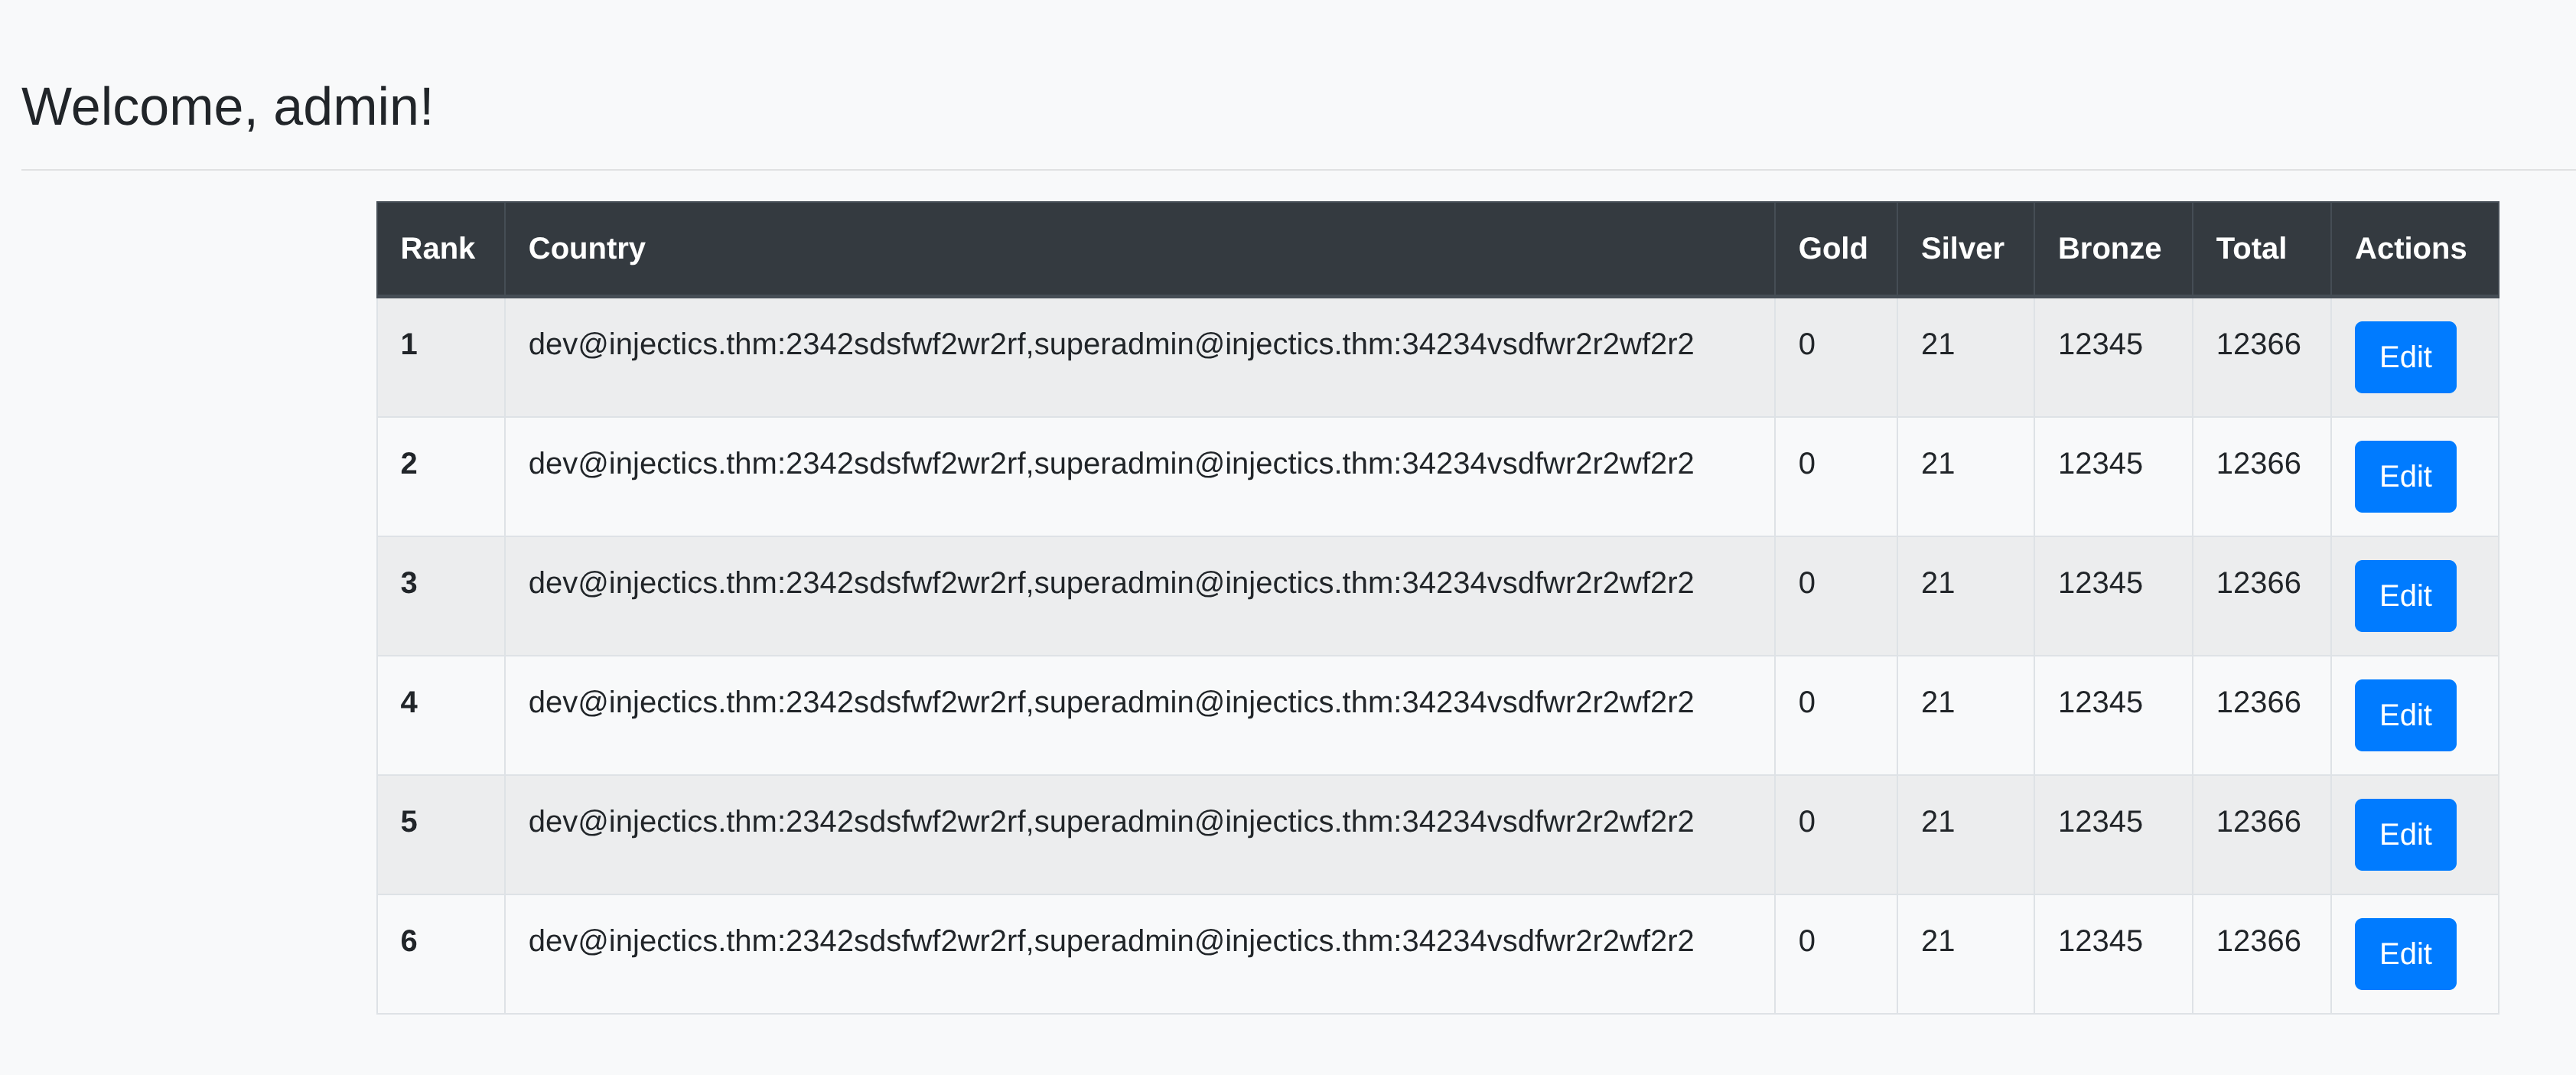Click Silver value 21 in rank 4 row
Viewport: 2576px width, 1075px height.
point(1937,702)
